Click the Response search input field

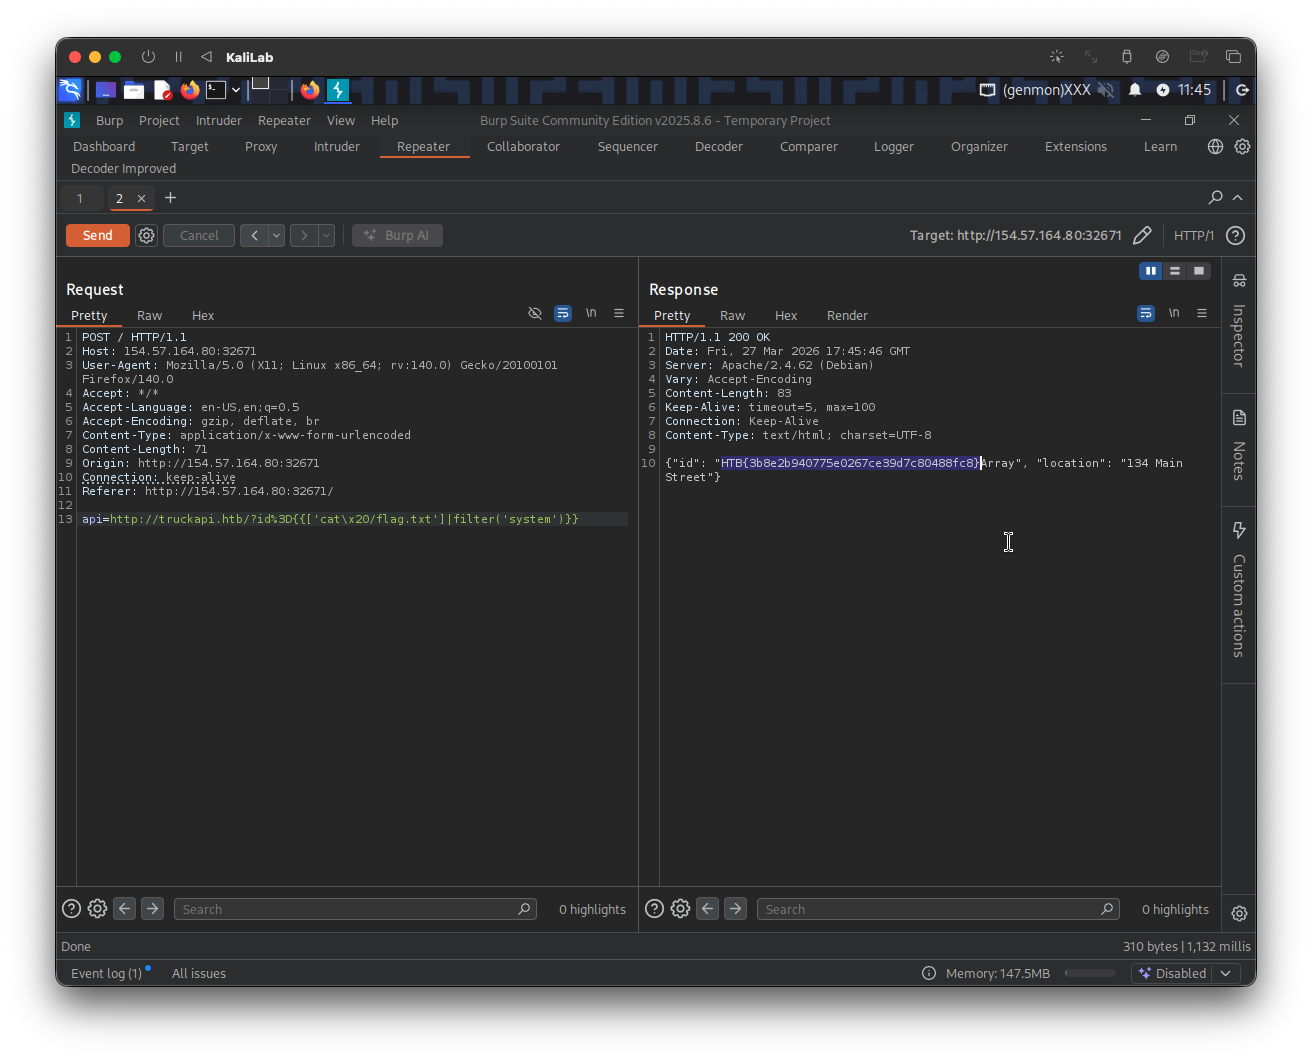click(x=927, y=909)
